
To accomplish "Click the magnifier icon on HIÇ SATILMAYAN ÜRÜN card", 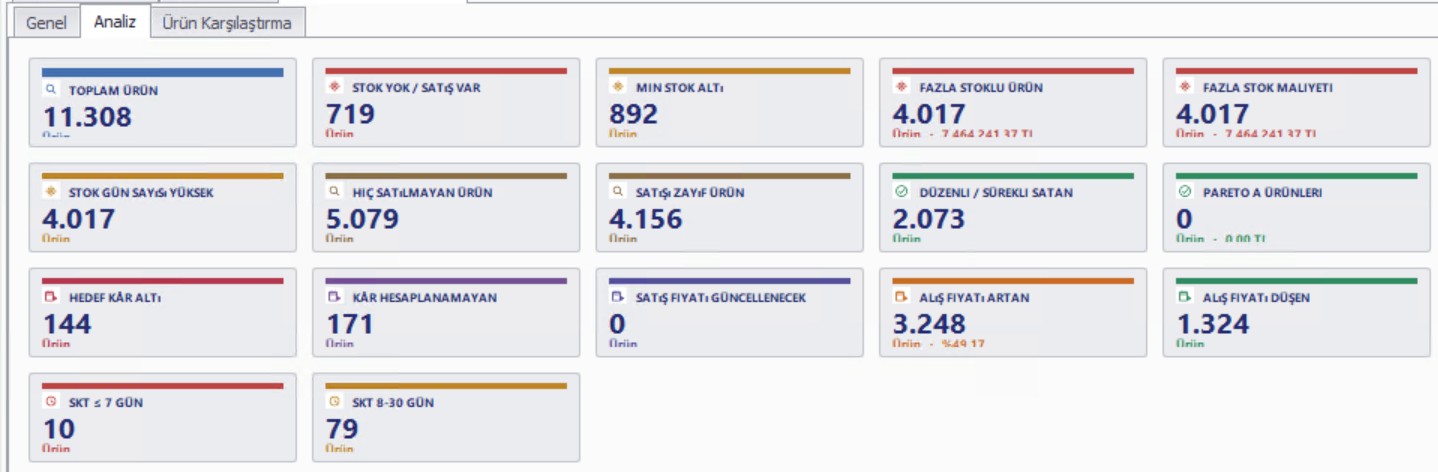I will pos(336,192).
